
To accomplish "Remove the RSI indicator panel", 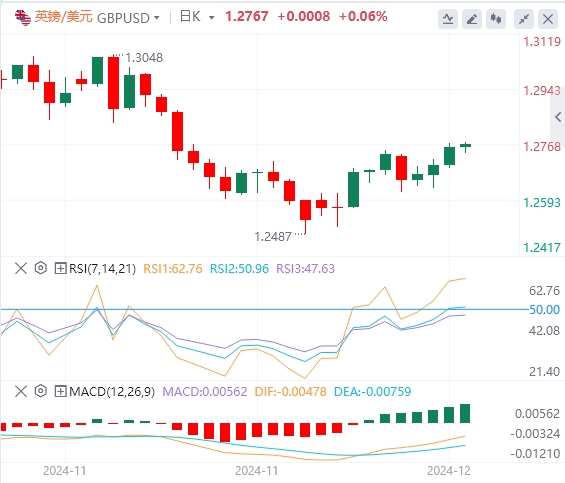I will click(21, 268).
